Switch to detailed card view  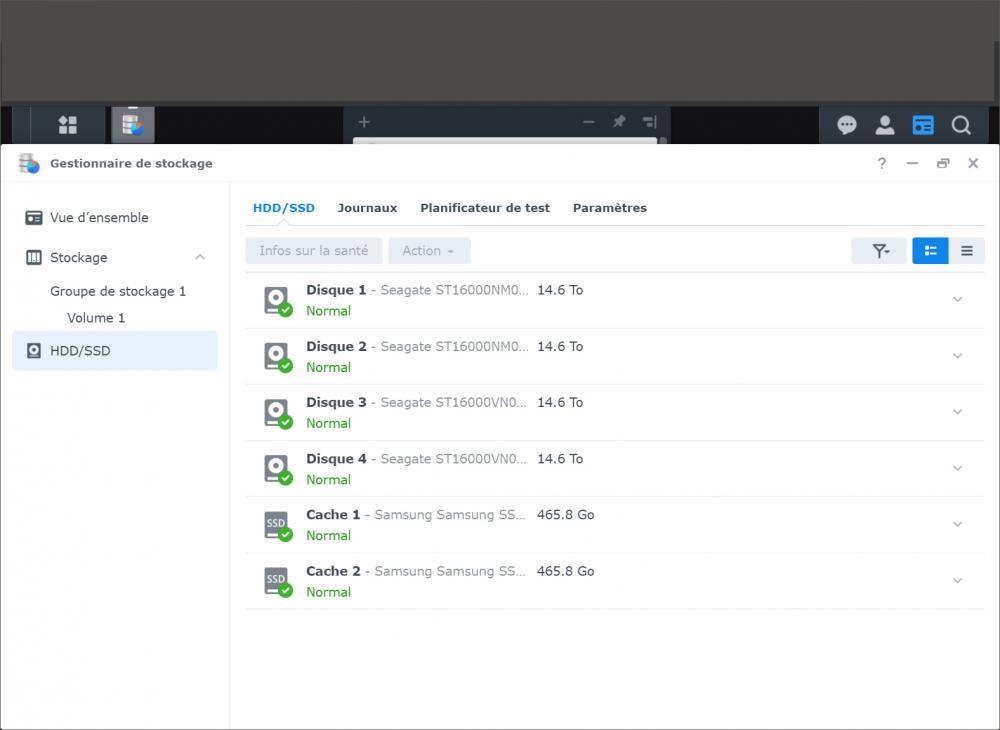(930, 251)
